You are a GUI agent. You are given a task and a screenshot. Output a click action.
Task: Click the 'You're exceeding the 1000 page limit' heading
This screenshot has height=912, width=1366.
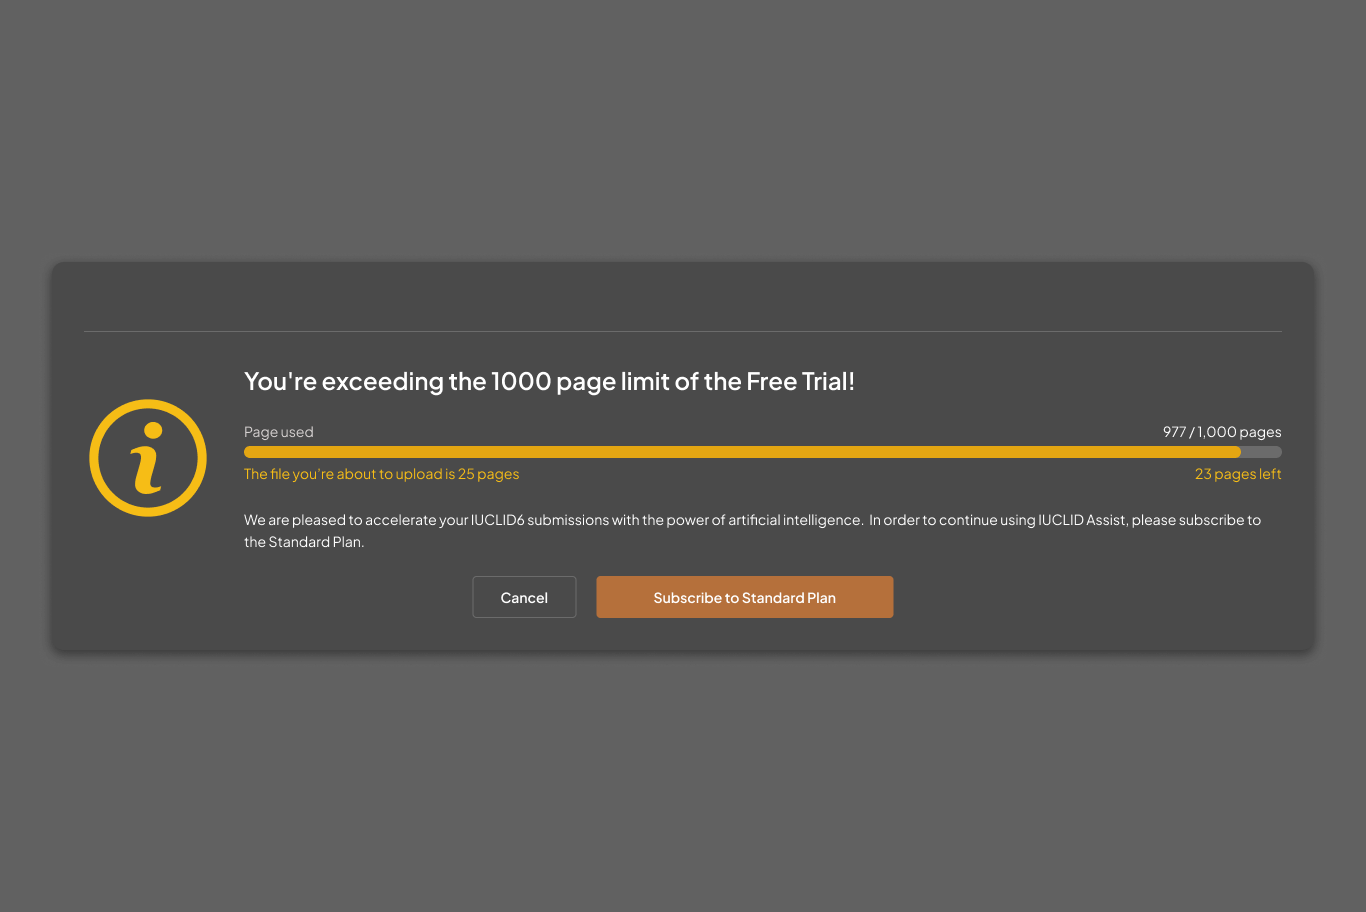point(550,381)
